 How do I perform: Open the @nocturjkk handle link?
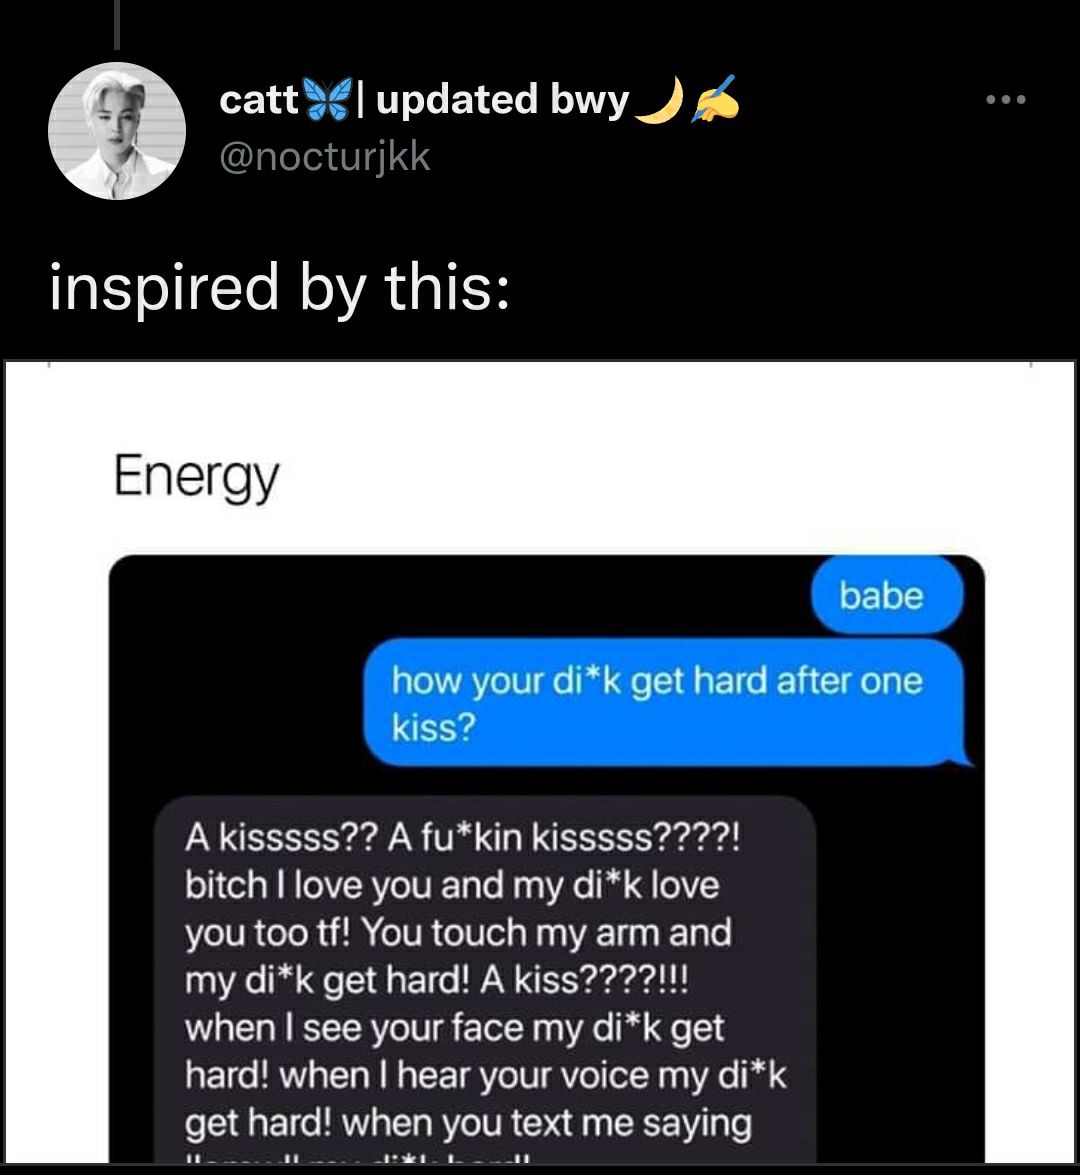tap(325, 157)
